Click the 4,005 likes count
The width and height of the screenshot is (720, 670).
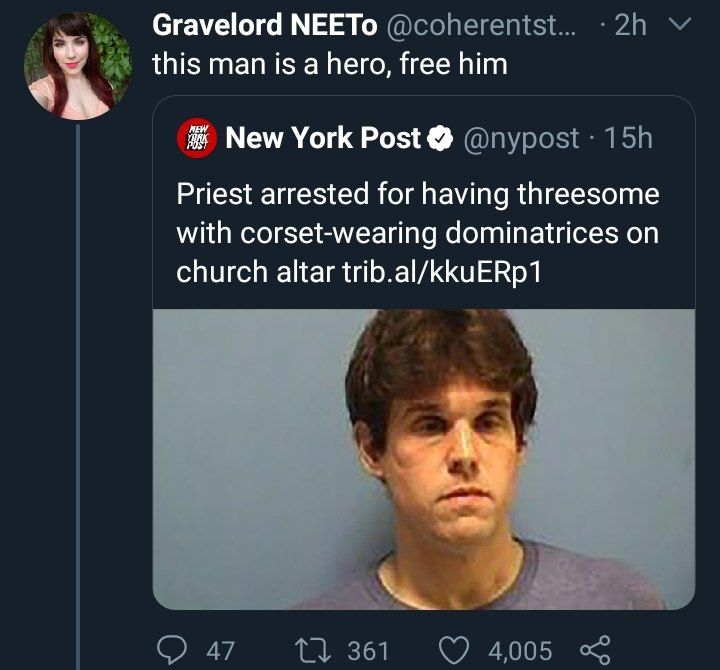(x=520, y=651)
